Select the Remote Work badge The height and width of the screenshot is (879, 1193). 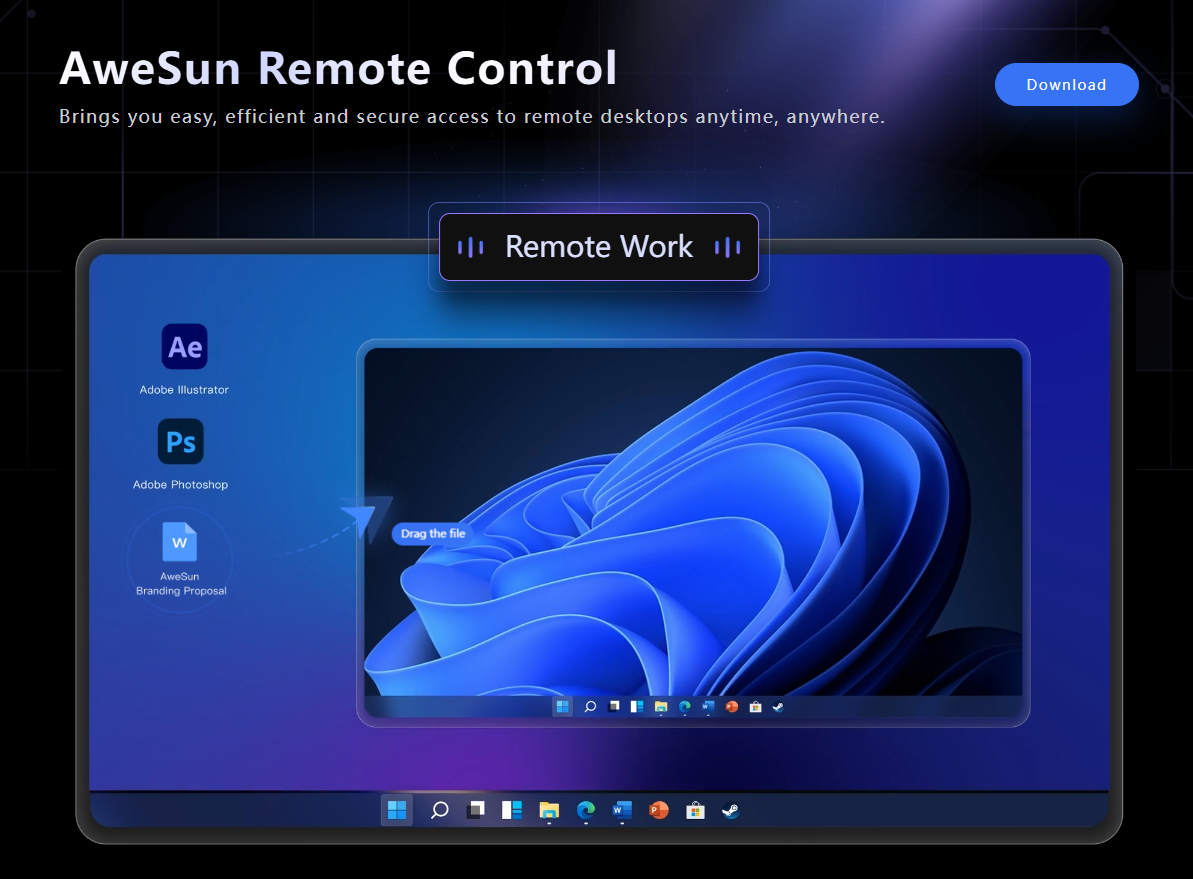coord(599,247)
